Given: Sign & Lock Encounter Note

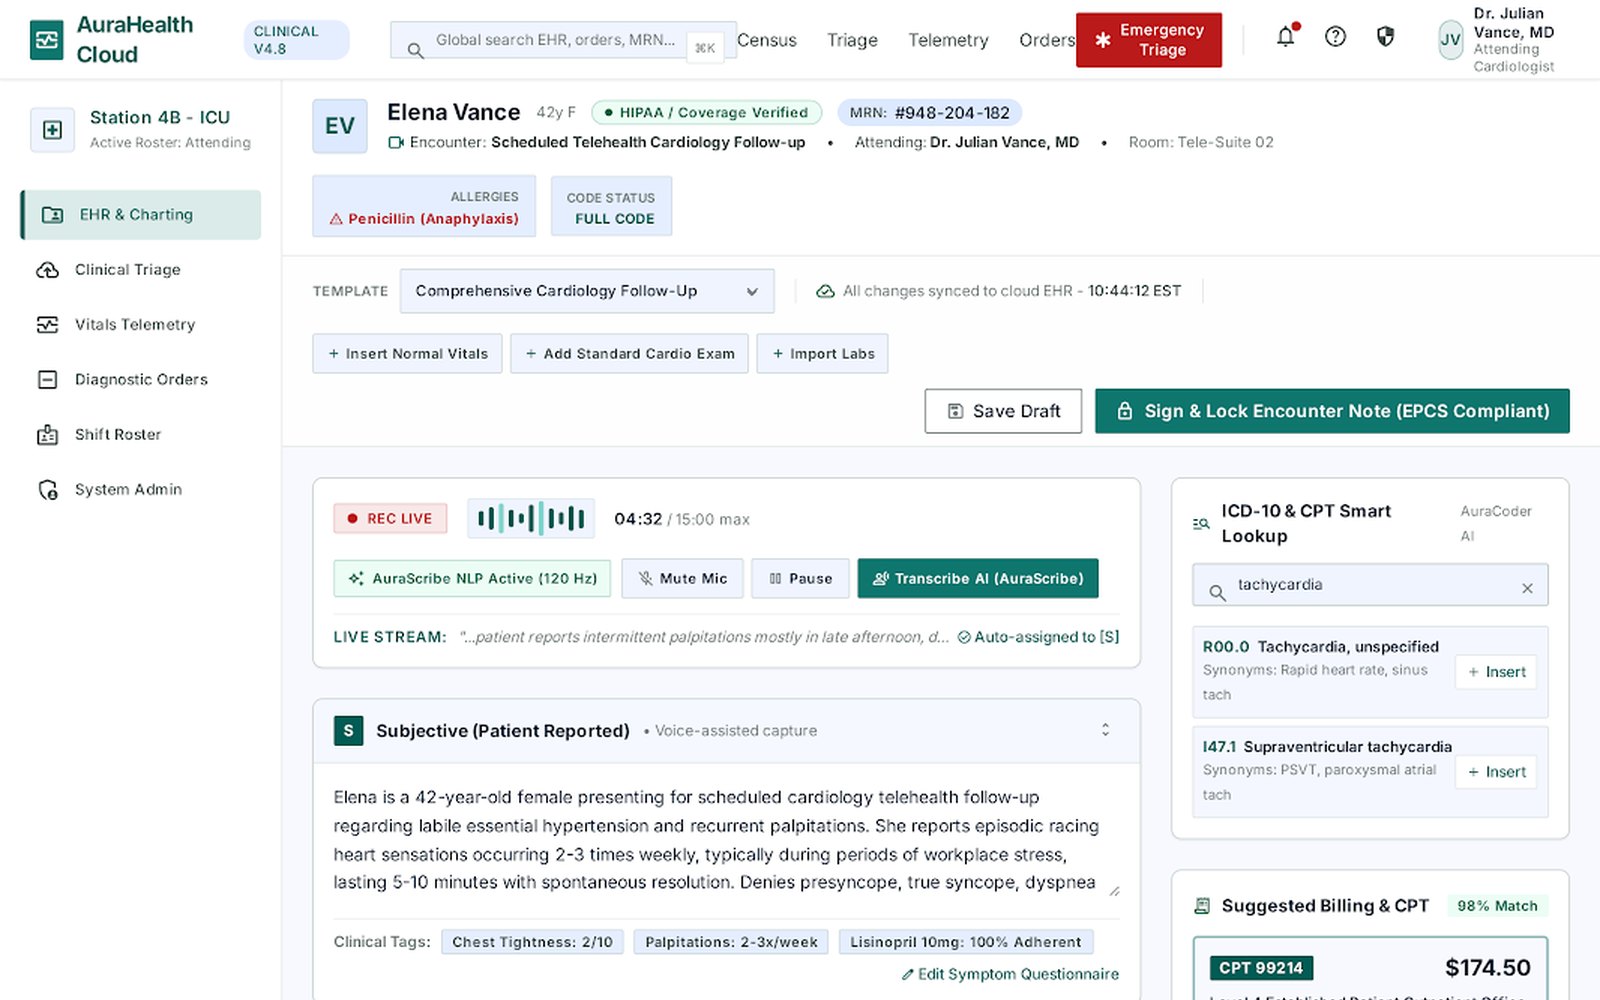Looking at the screenshot, I should [1332, 411].
